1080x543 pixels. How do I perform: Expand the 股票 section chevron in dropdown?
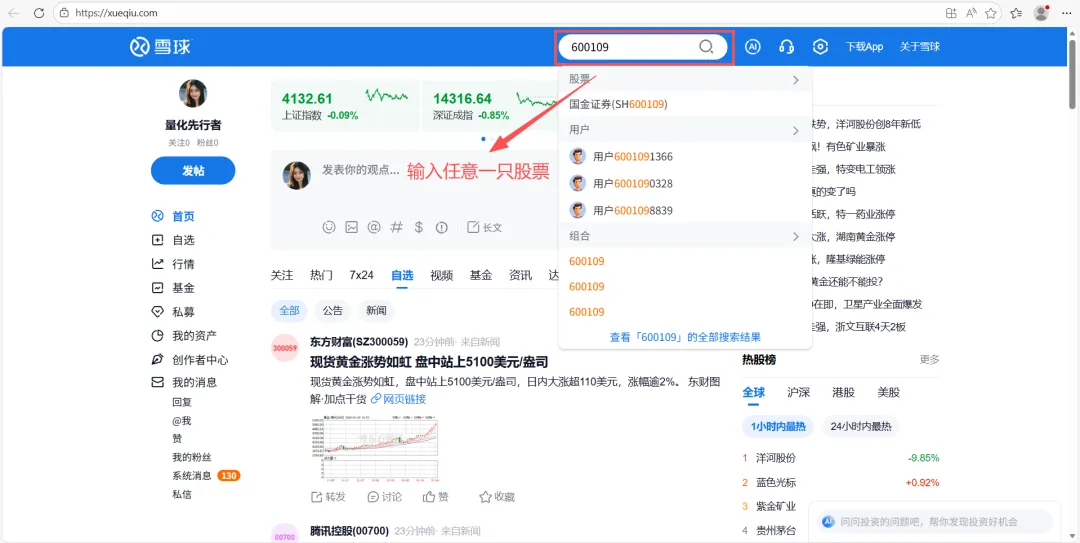[x=796, y=80]
